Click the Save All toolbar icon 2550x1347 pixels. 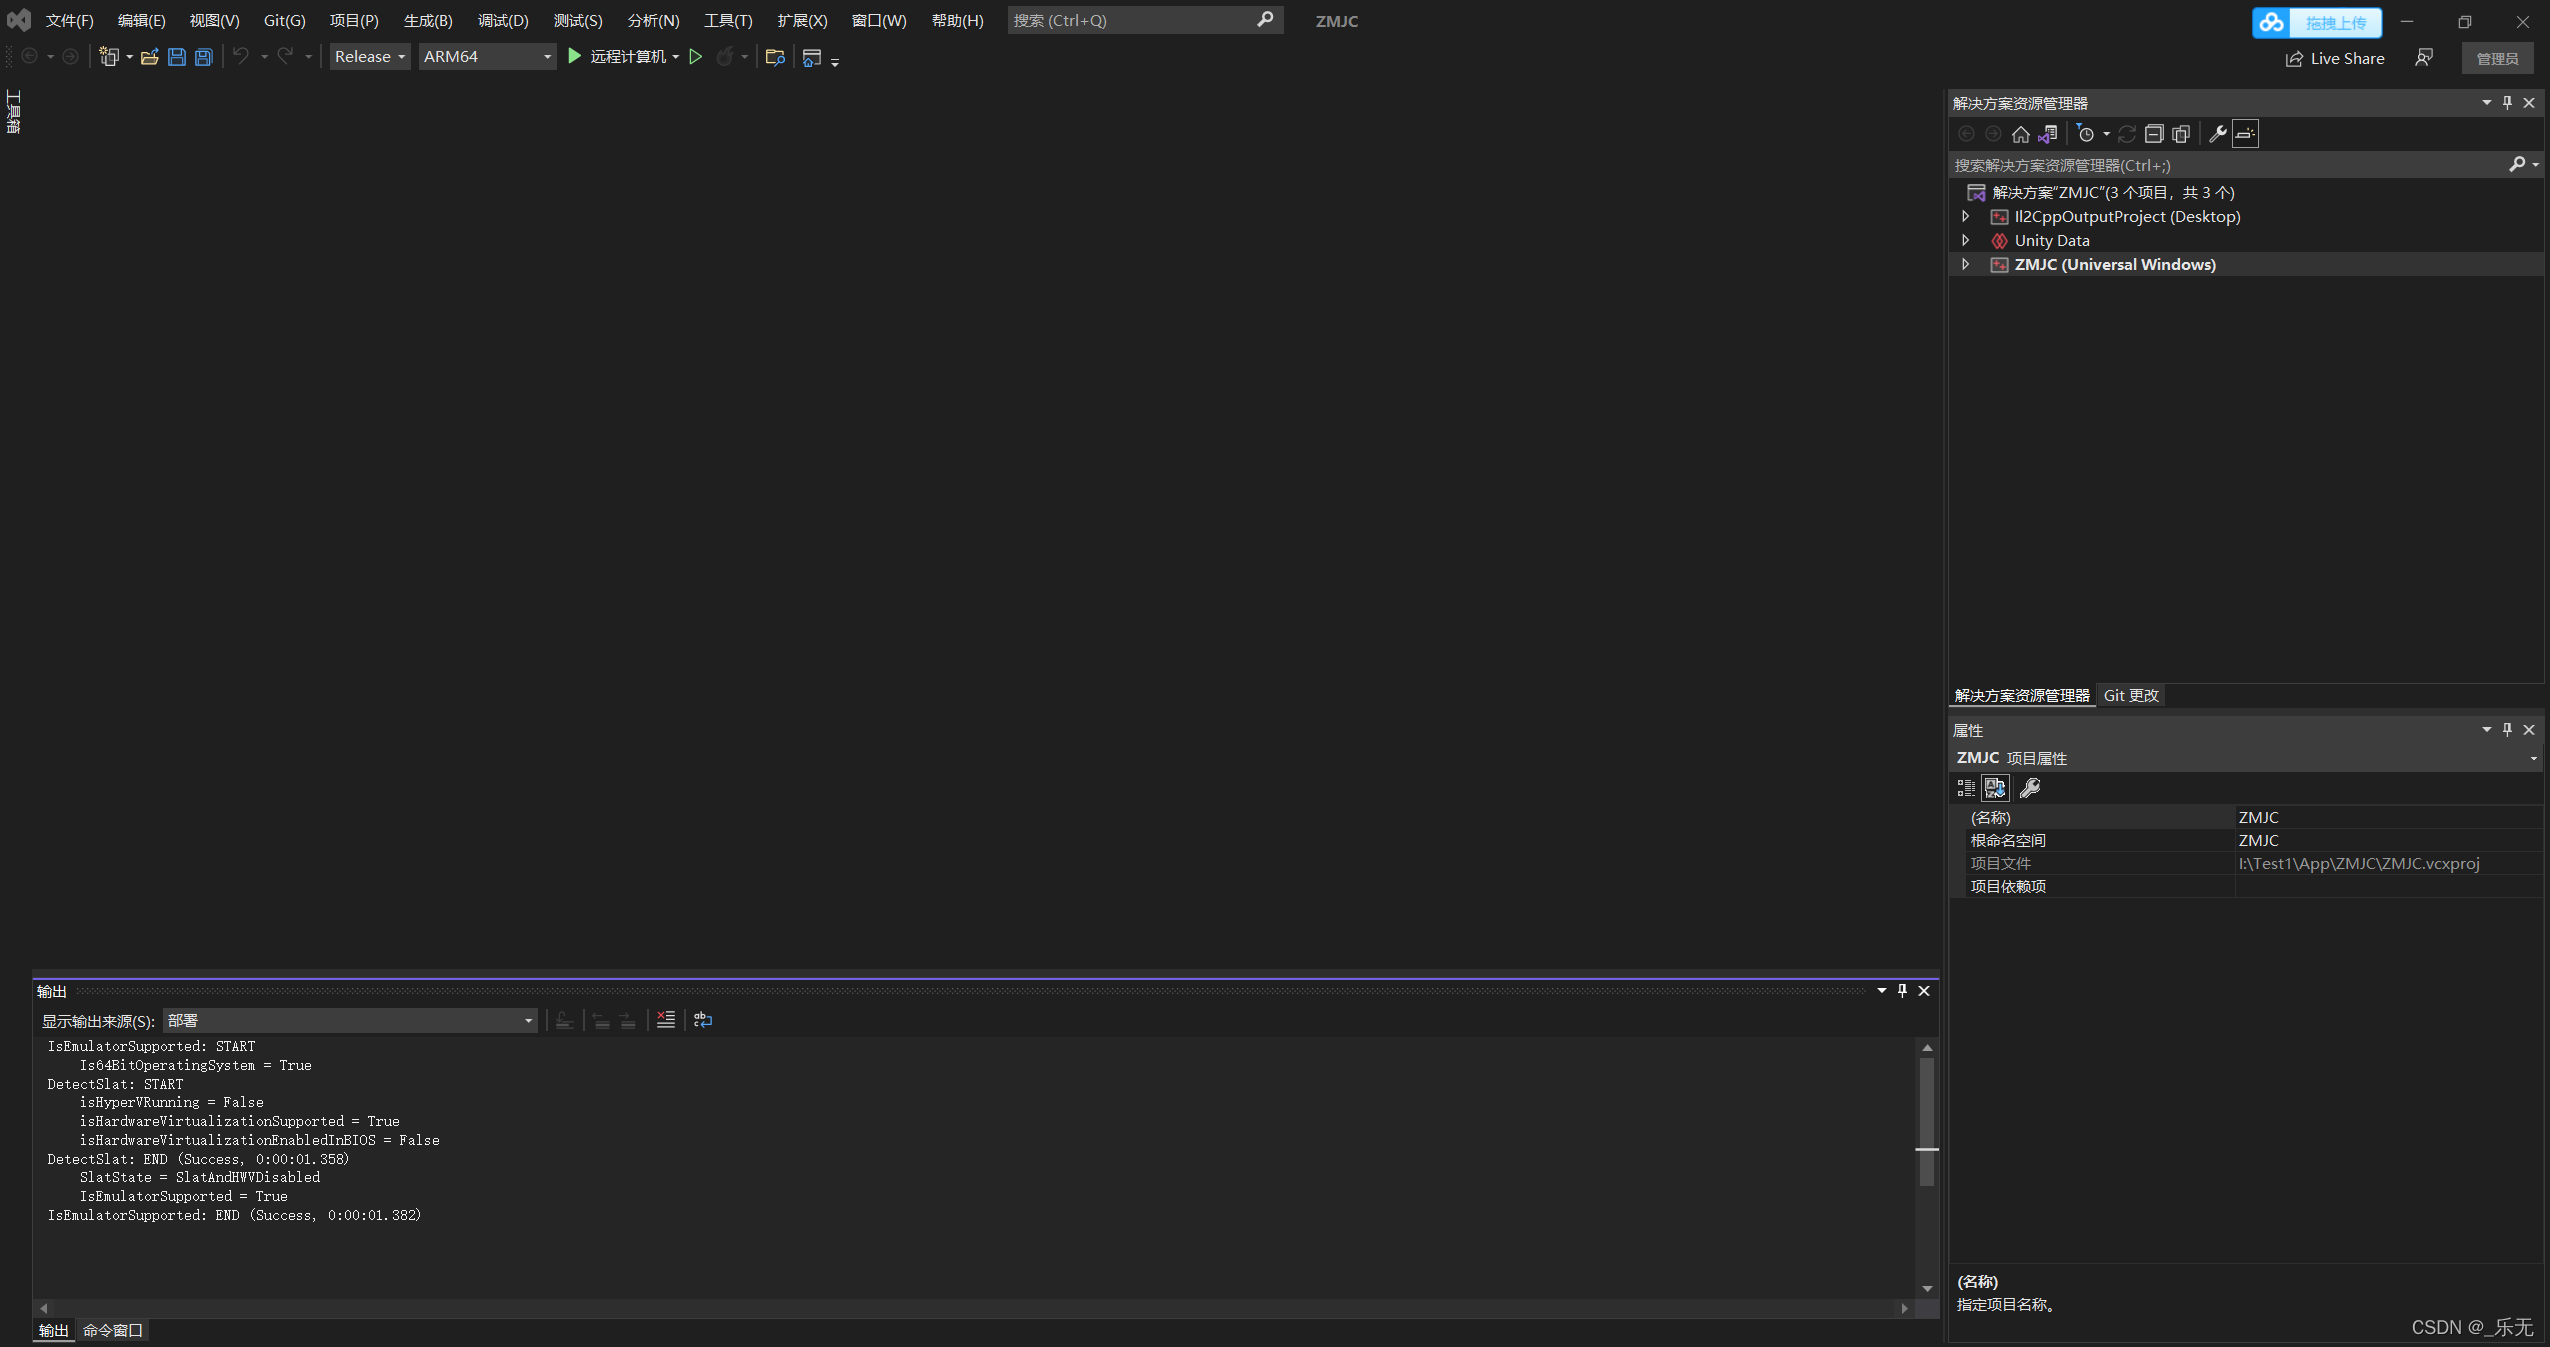(x=204, y=57)
